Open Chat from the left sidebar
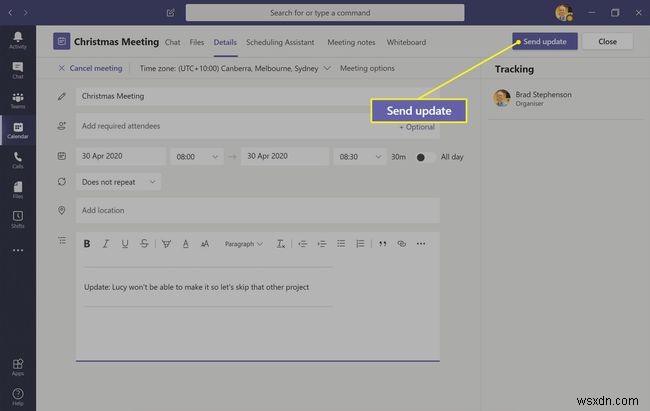 click(18, 71)
